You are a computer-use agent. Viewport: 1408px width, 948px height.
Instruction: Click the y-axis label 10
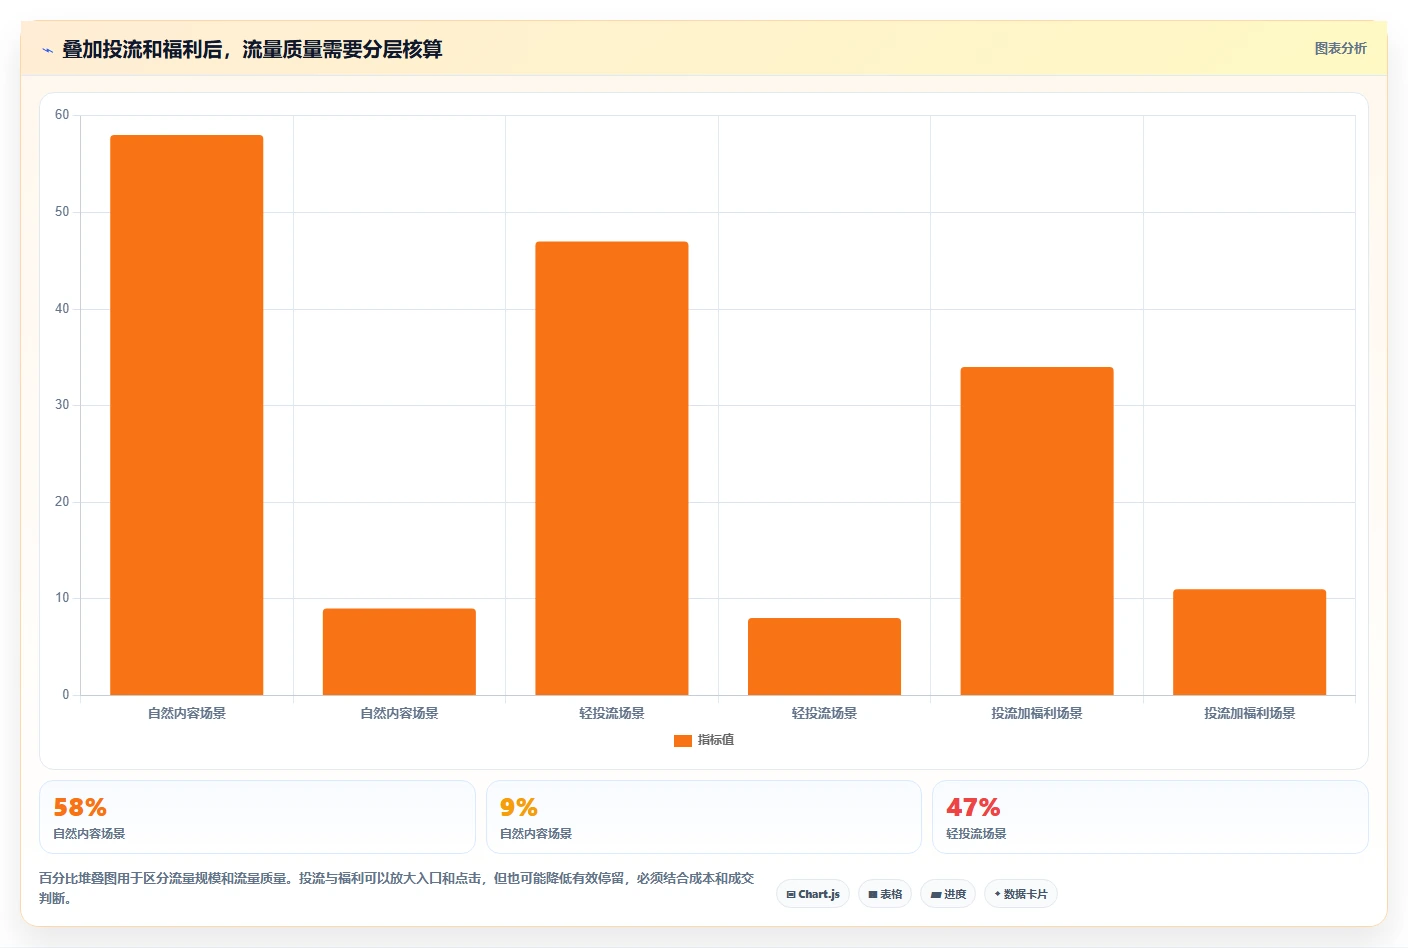coord(62,598)
